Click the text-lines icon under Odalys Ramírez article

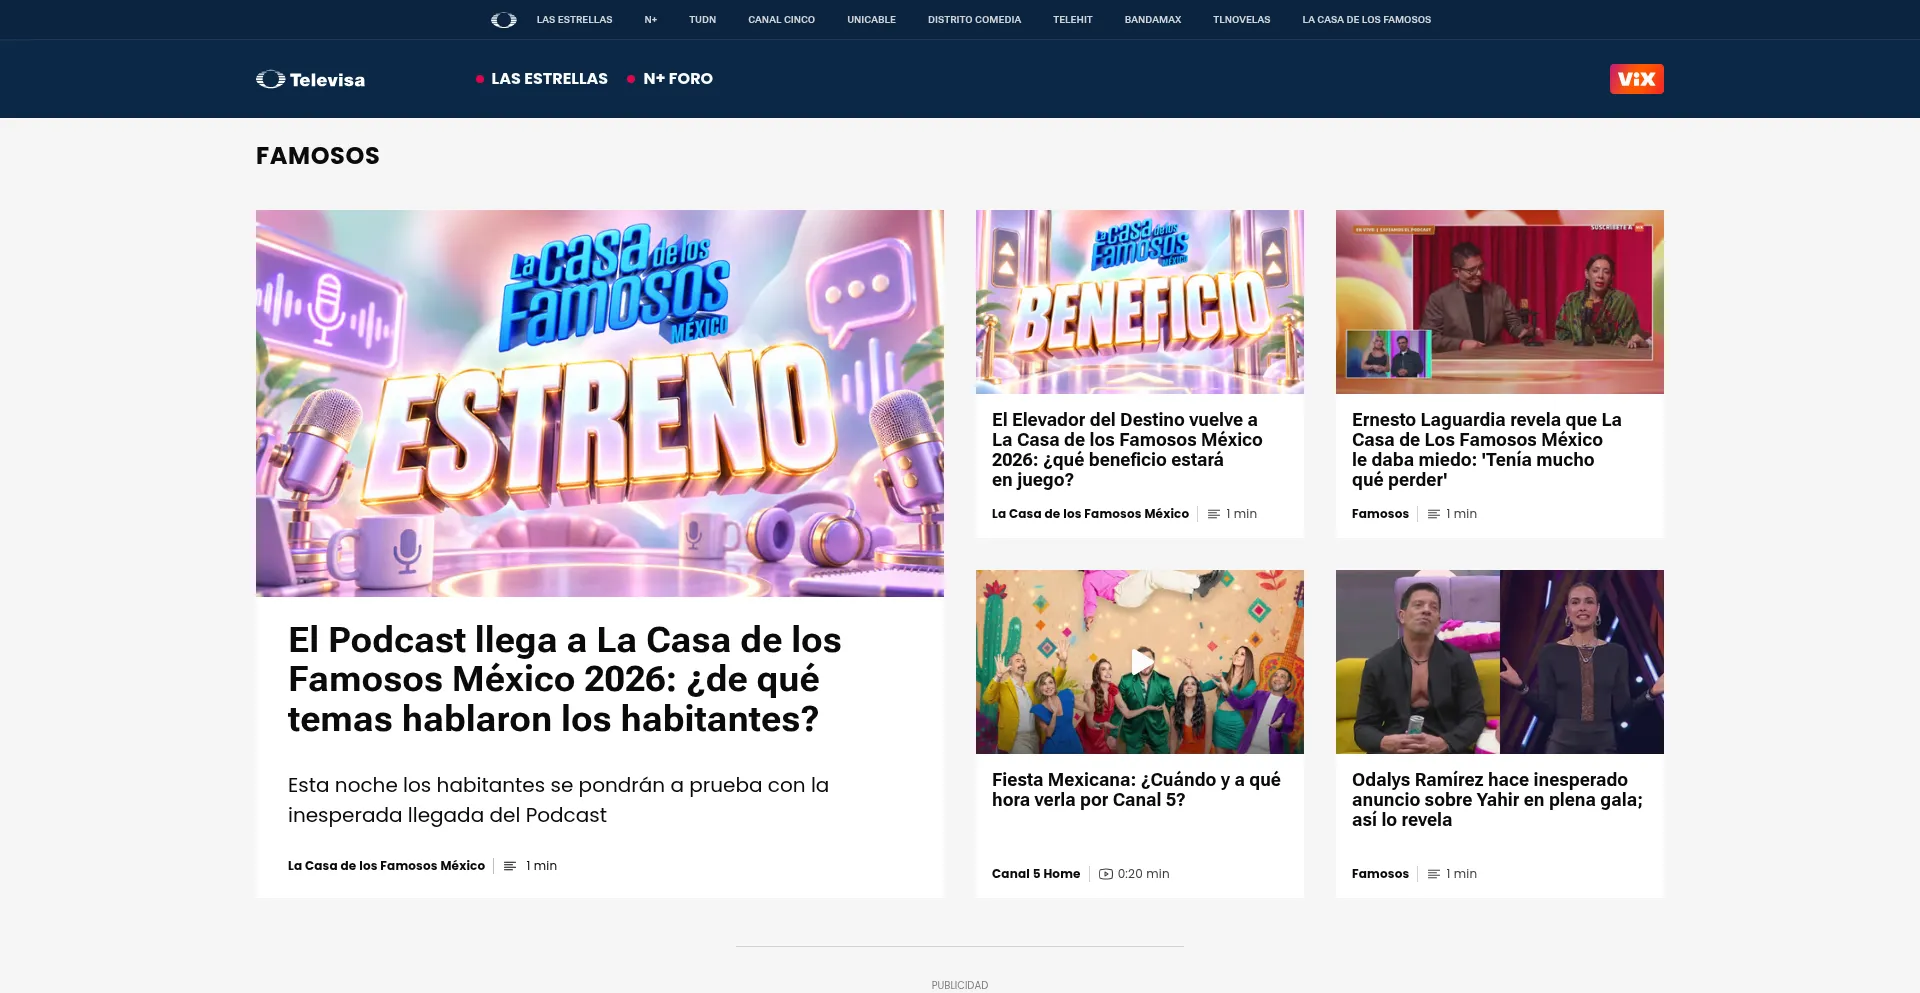(1434, 874)
